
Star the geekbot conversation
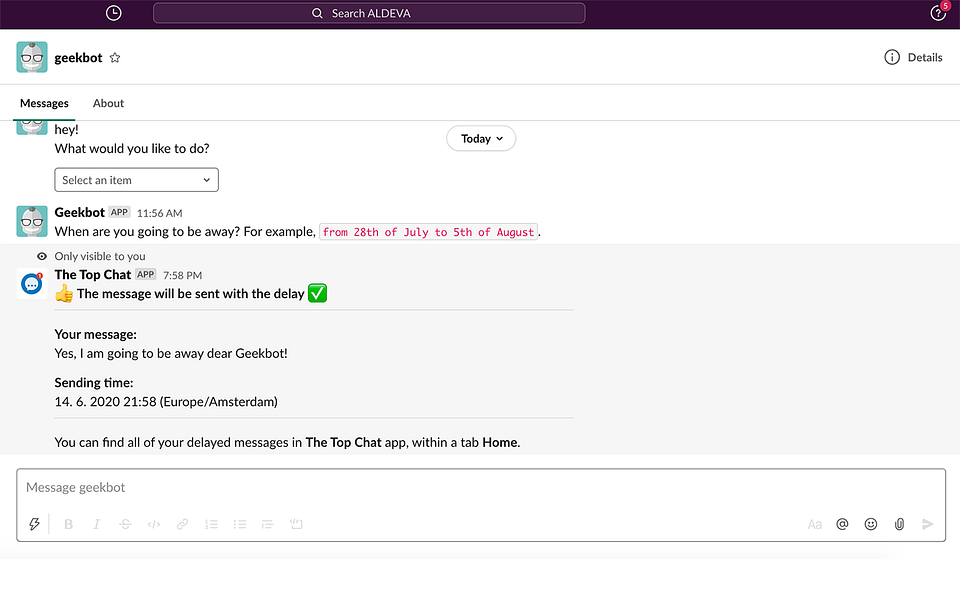[x=114, y=58]
